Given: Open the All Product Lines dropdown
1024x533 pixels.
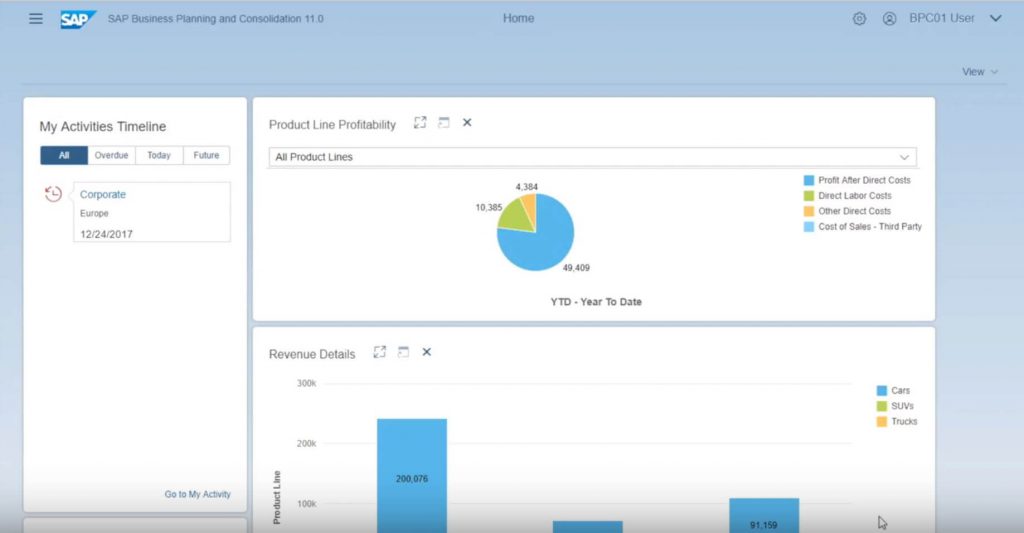Looking at the screenshot, I should 592,157.
